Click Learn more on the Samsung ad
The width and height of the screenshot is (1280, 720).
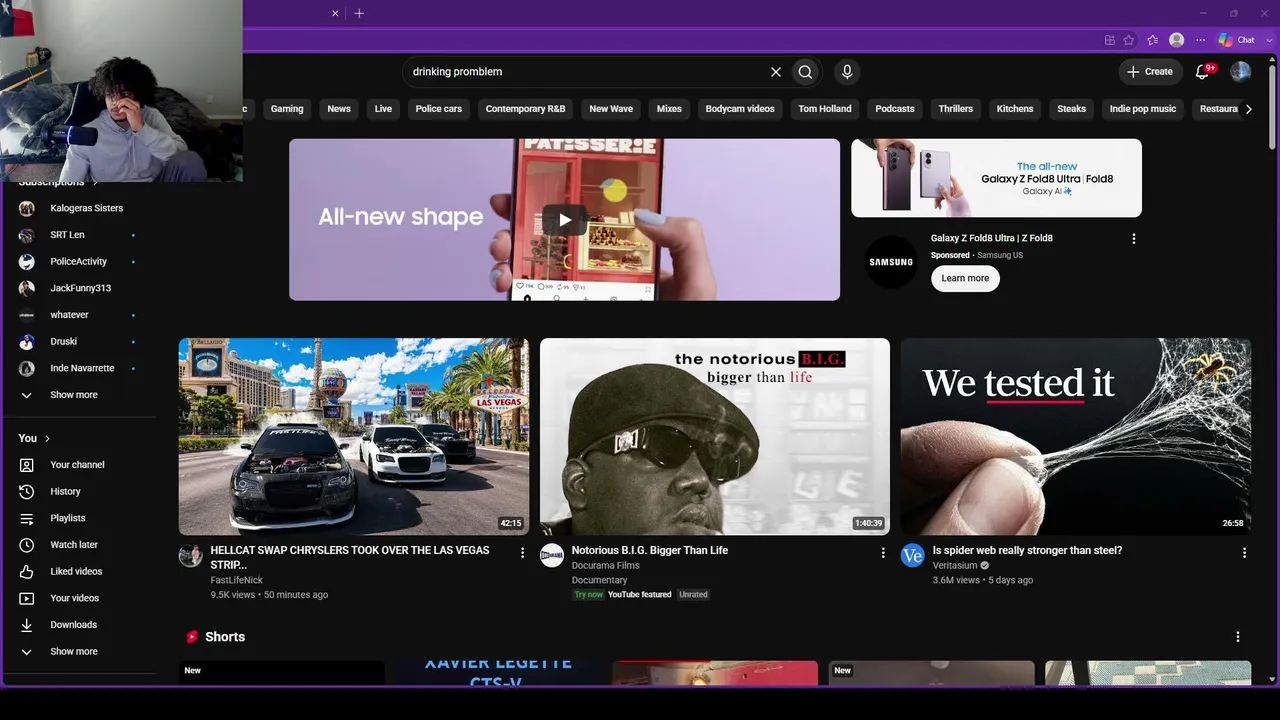965,278
